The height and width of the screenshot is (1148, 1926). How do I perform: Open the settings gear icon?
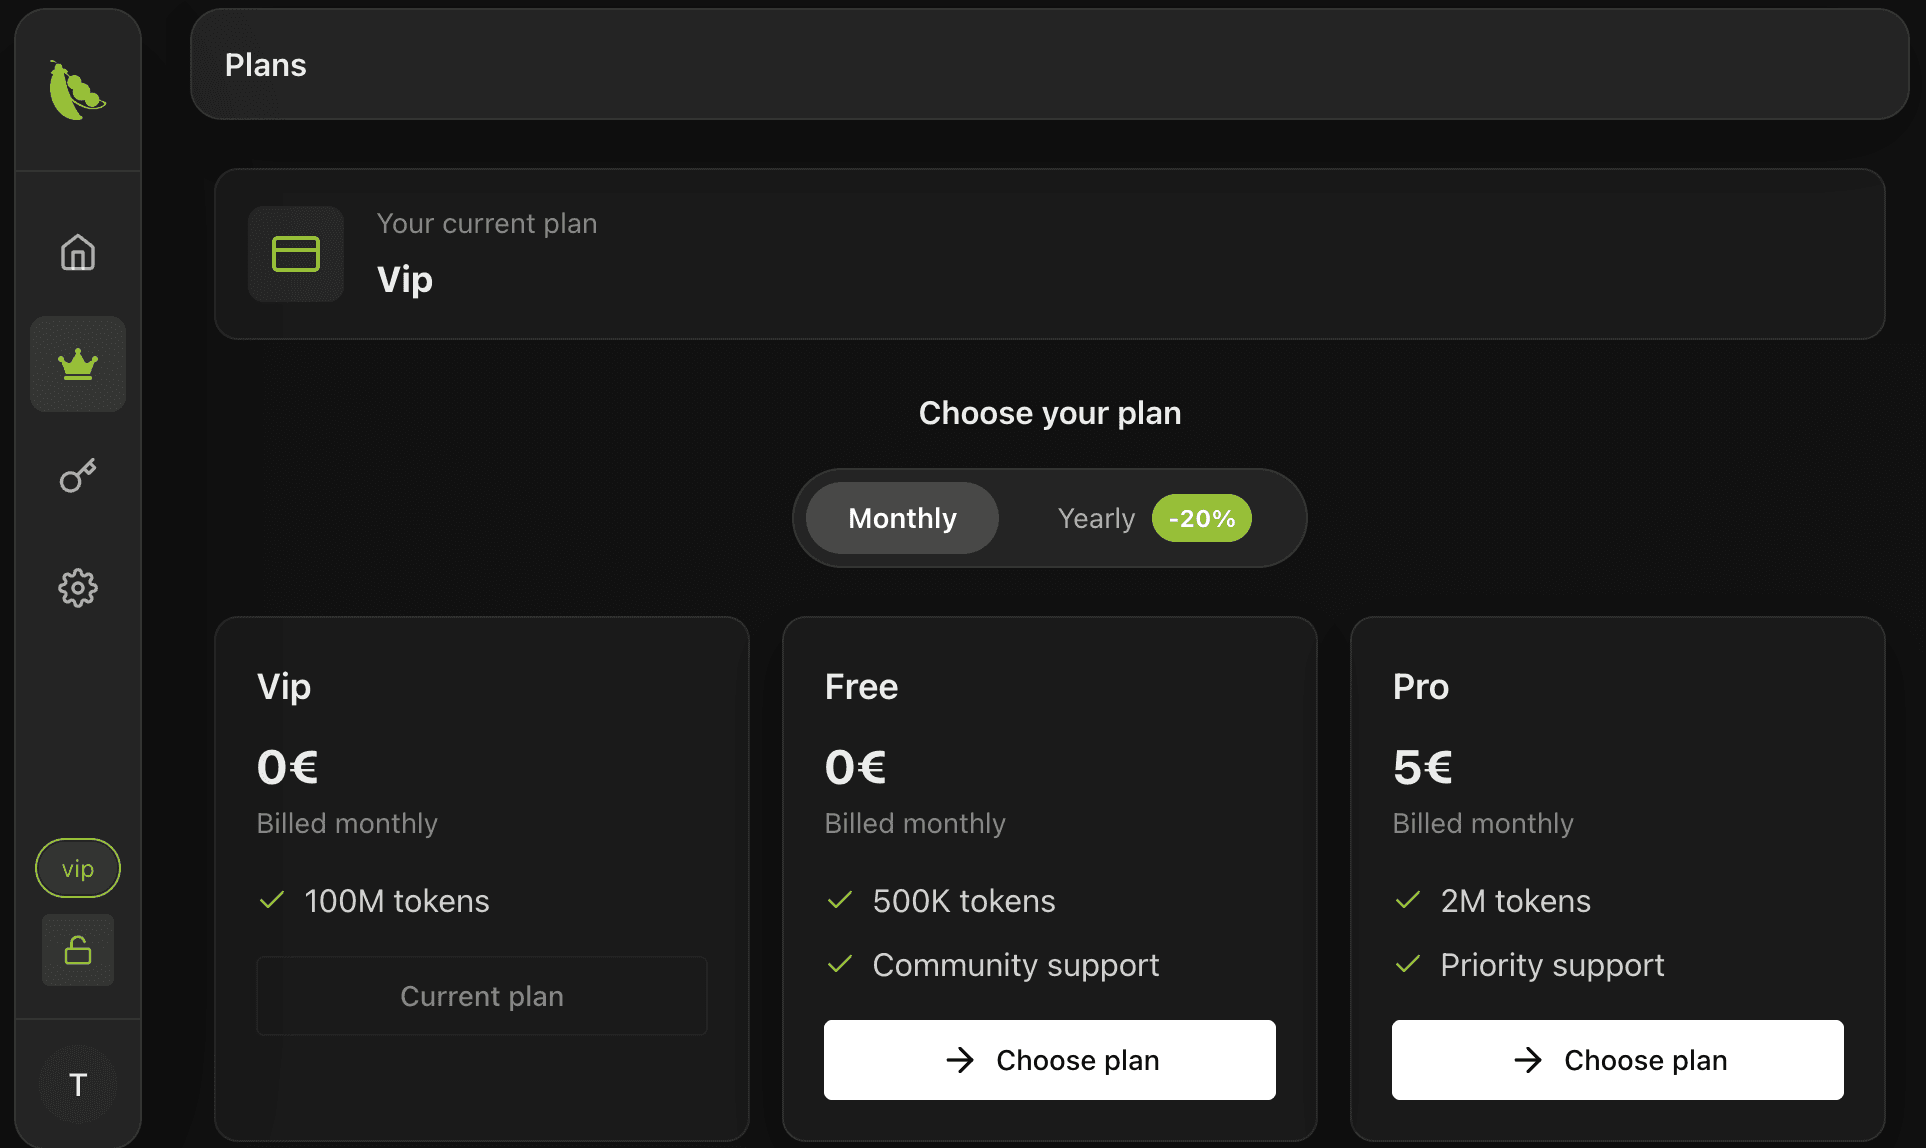[x=78, y=588]
